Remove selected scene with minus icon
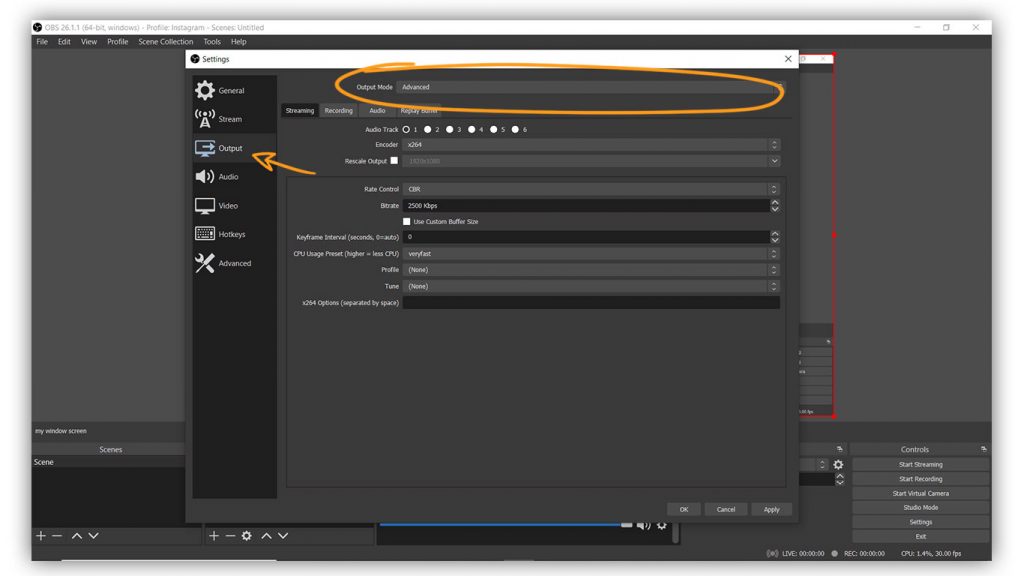 pos(57,536)
